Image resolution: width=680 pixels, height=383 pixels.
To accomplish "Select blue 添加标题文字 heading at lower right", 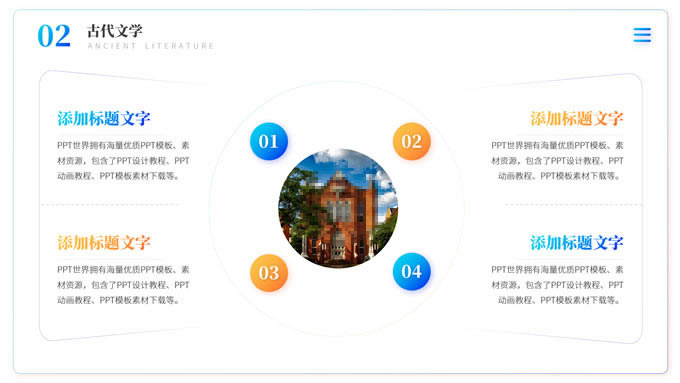I will (x=577, y=242).
